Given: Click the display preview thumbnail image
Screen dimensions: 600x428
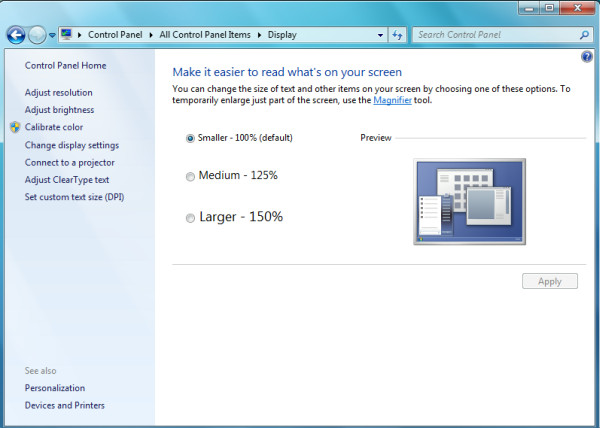Looking at the screenshot, I should (x=470, y=202).
